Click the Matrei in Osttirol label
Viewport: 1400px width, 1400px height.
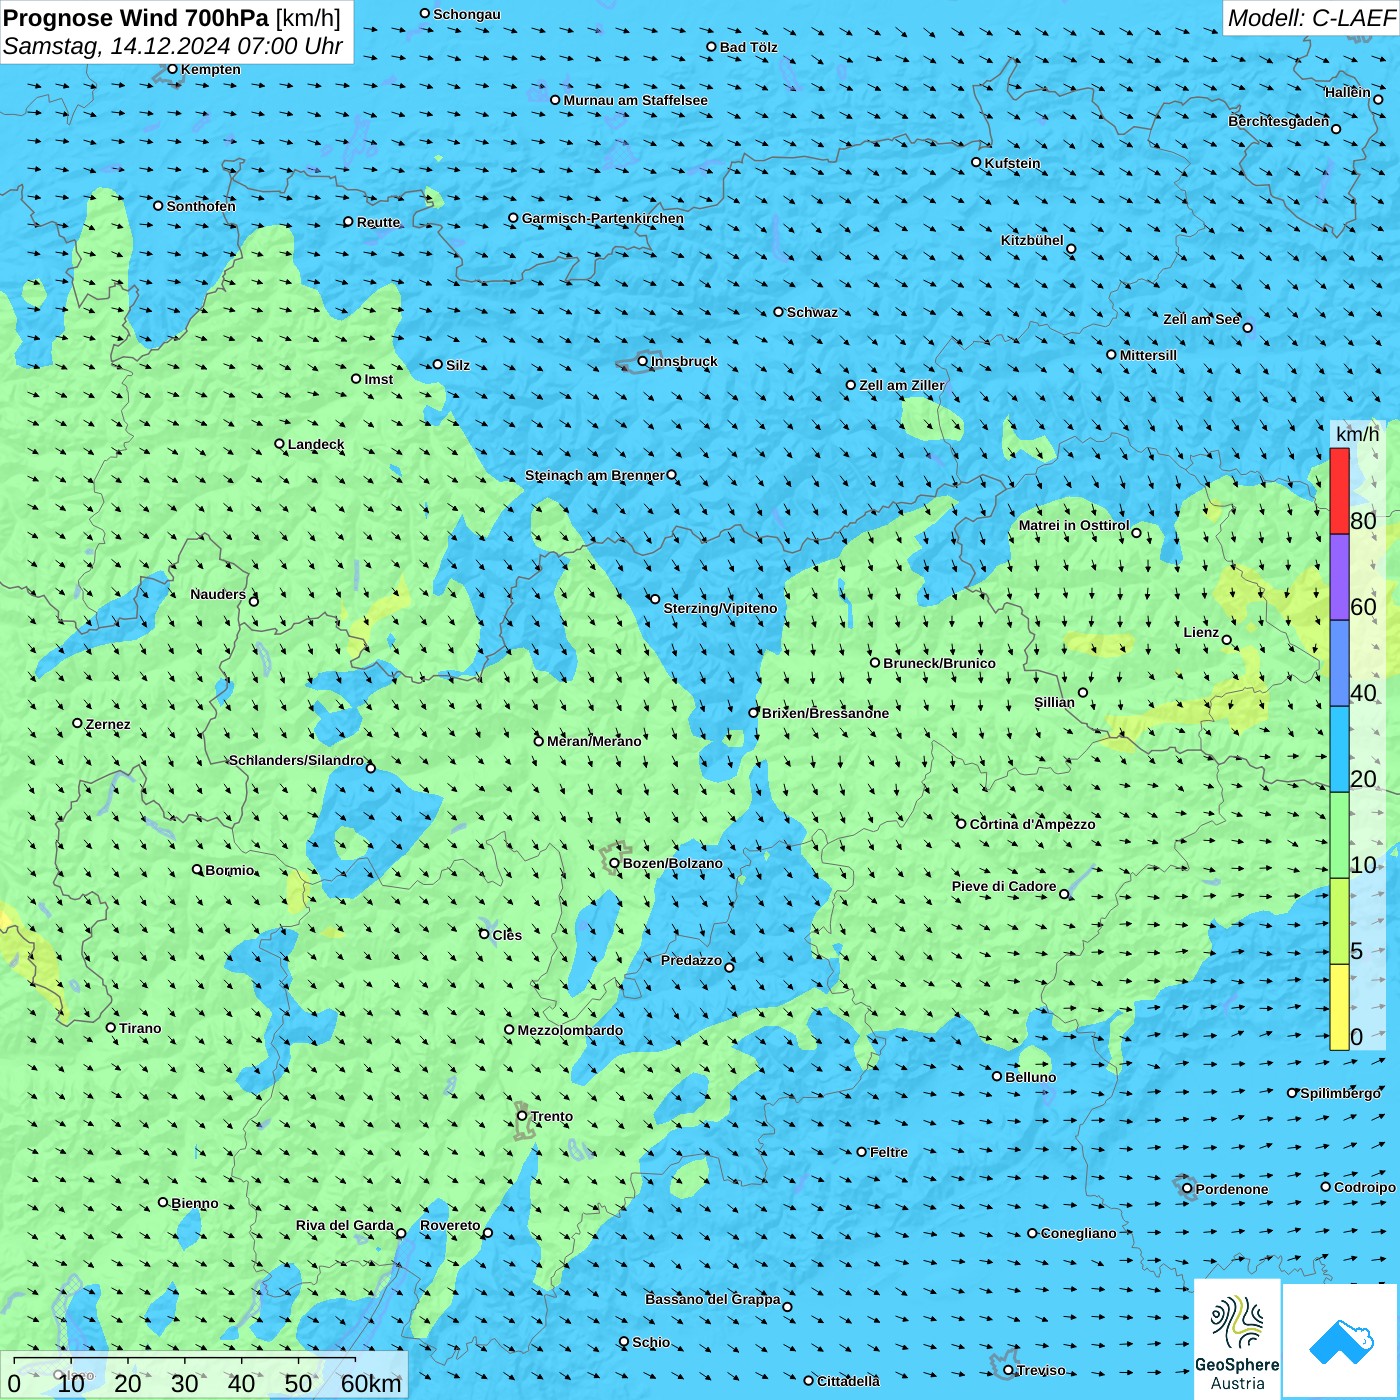[1074, 525]
